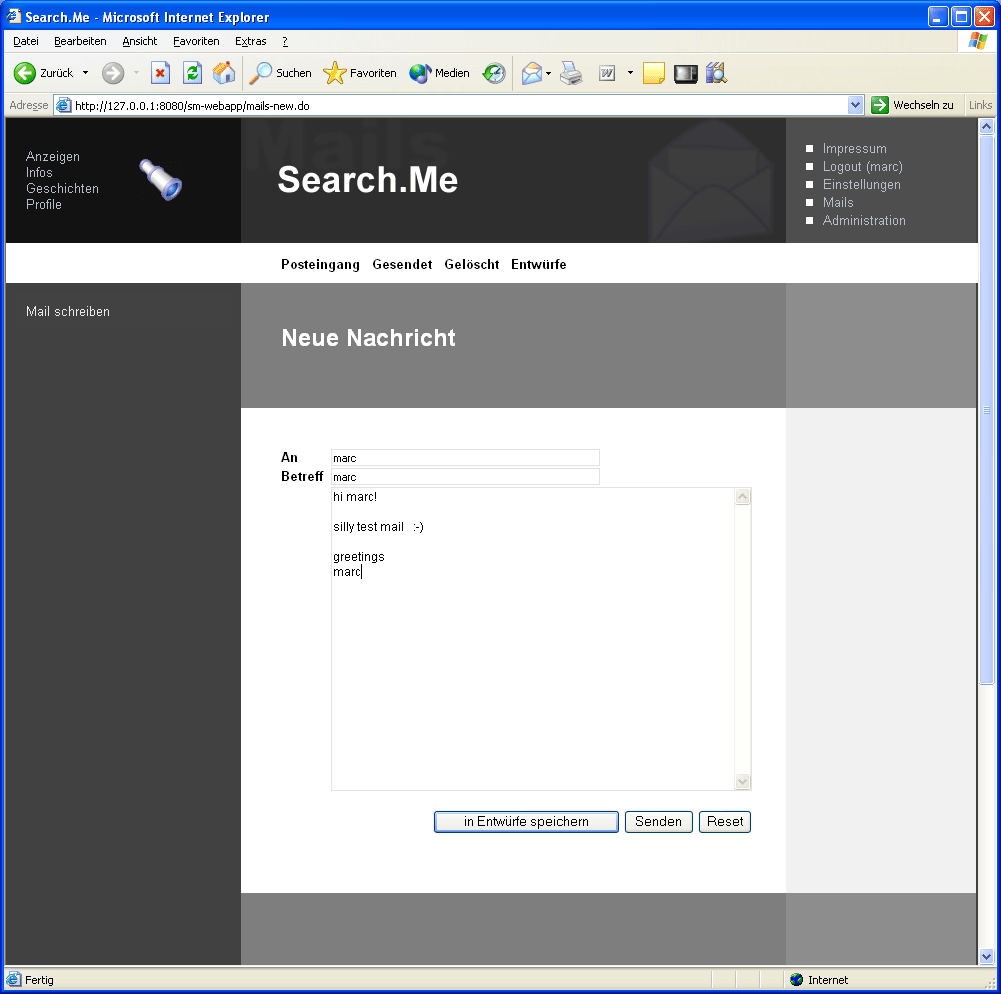Open the Einstellungen link

tap(861, 185)
